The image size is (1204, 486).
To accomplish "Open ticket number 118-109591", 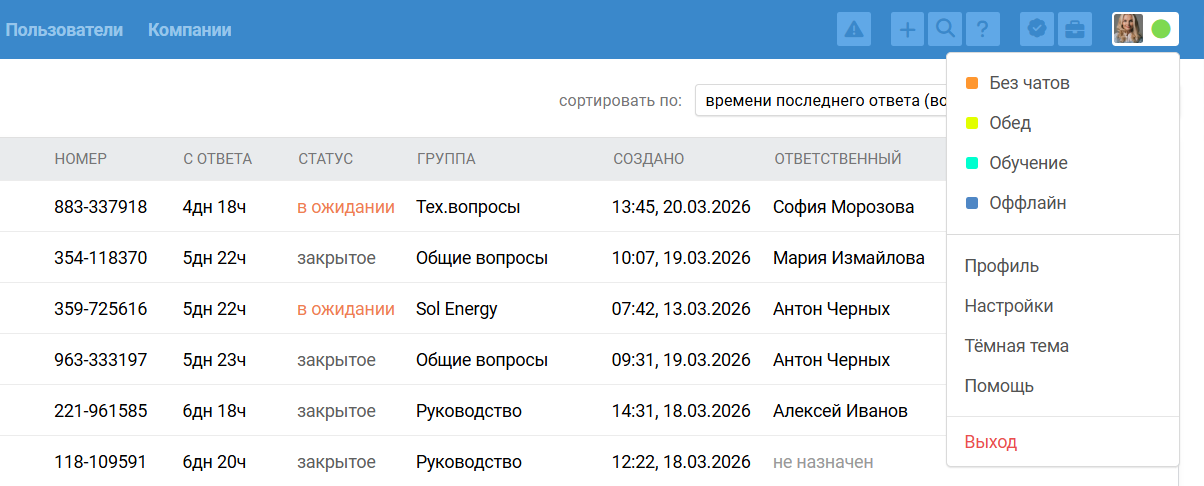I will [x=101, y=462].
